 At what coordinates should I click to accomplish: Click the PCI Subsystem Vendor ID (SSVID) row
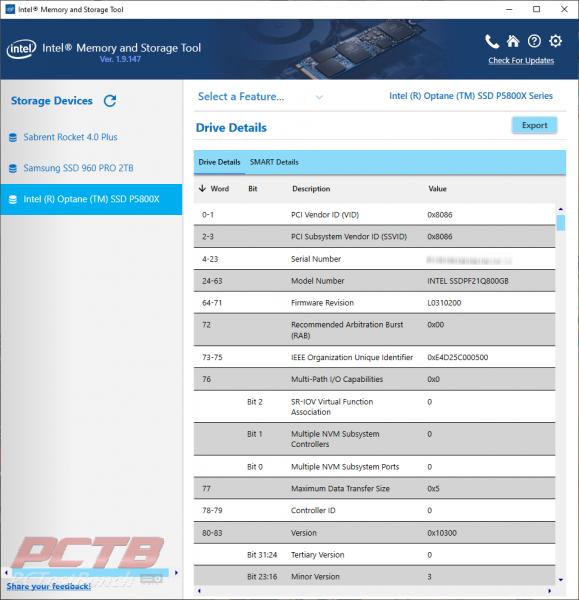(374, 236)
